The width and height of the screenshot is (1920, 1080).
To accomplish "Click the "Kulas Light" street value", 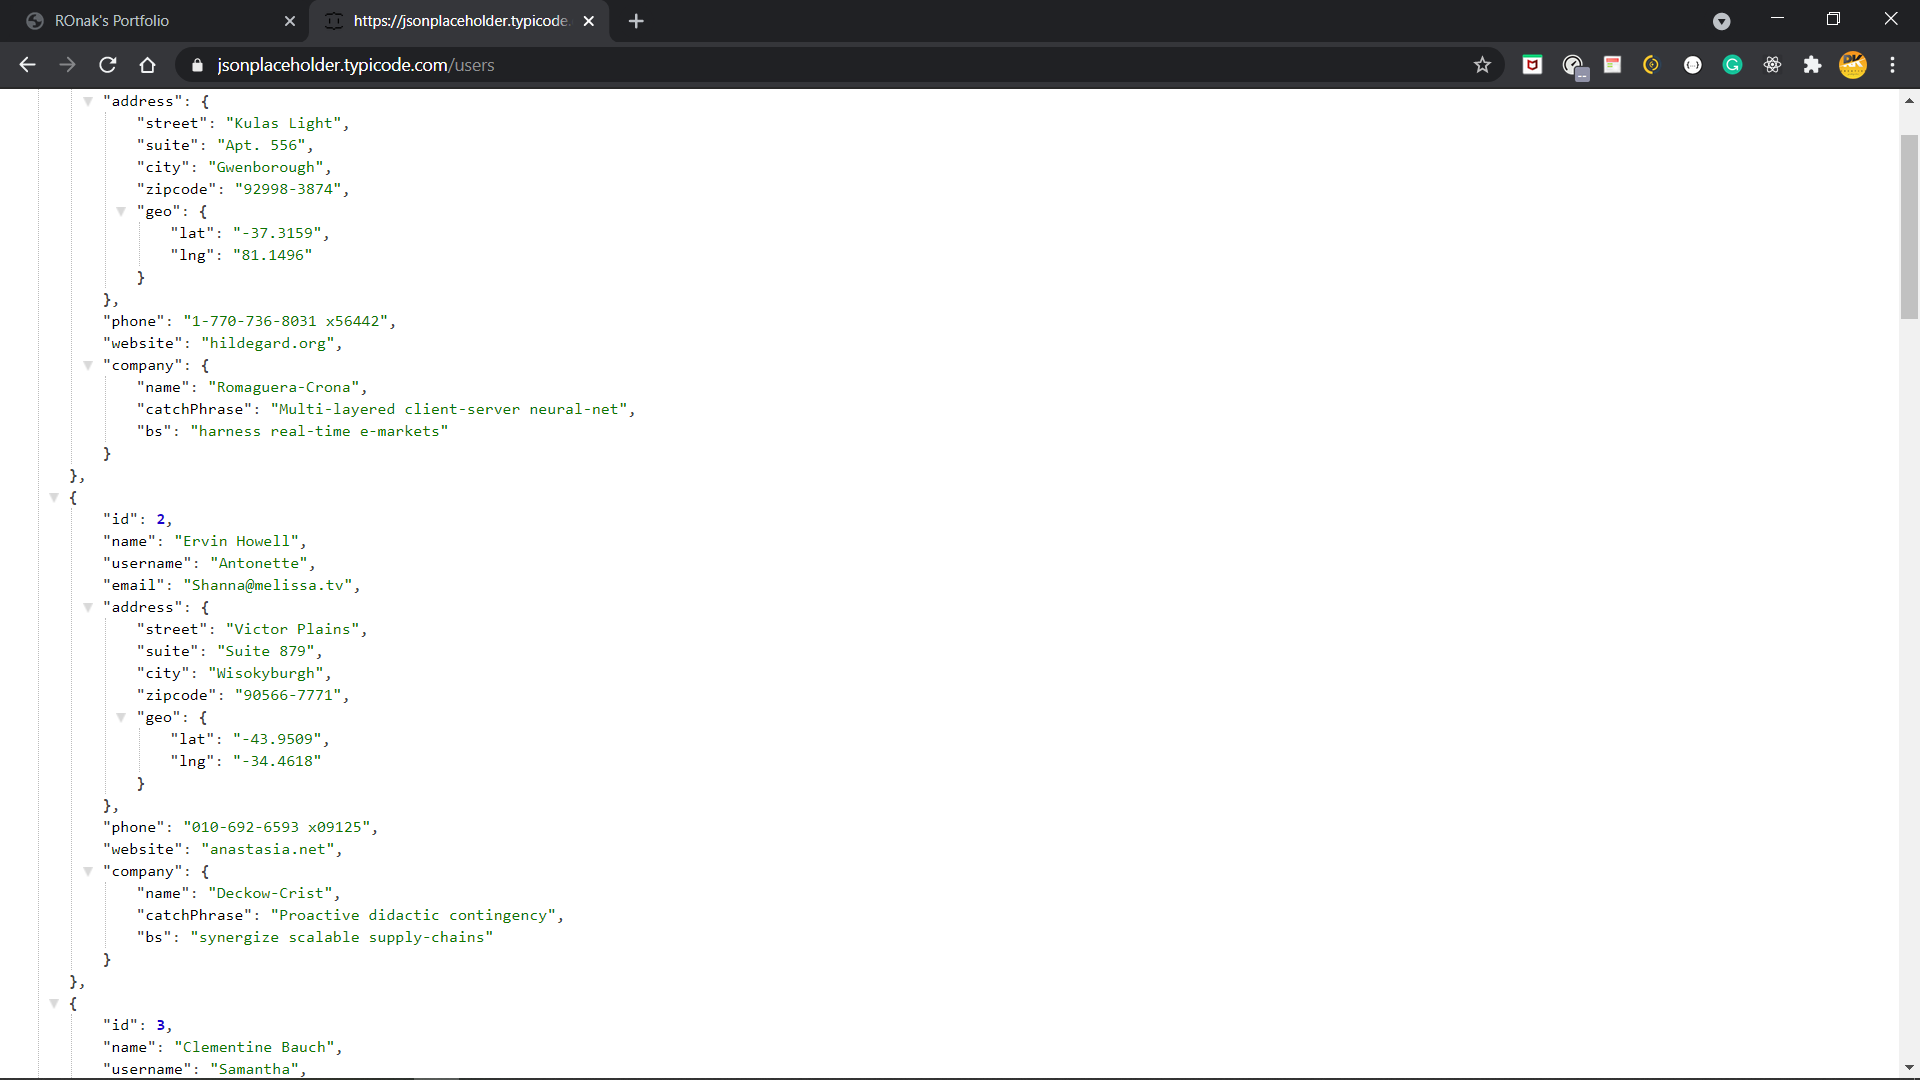I will coord(284,123).
